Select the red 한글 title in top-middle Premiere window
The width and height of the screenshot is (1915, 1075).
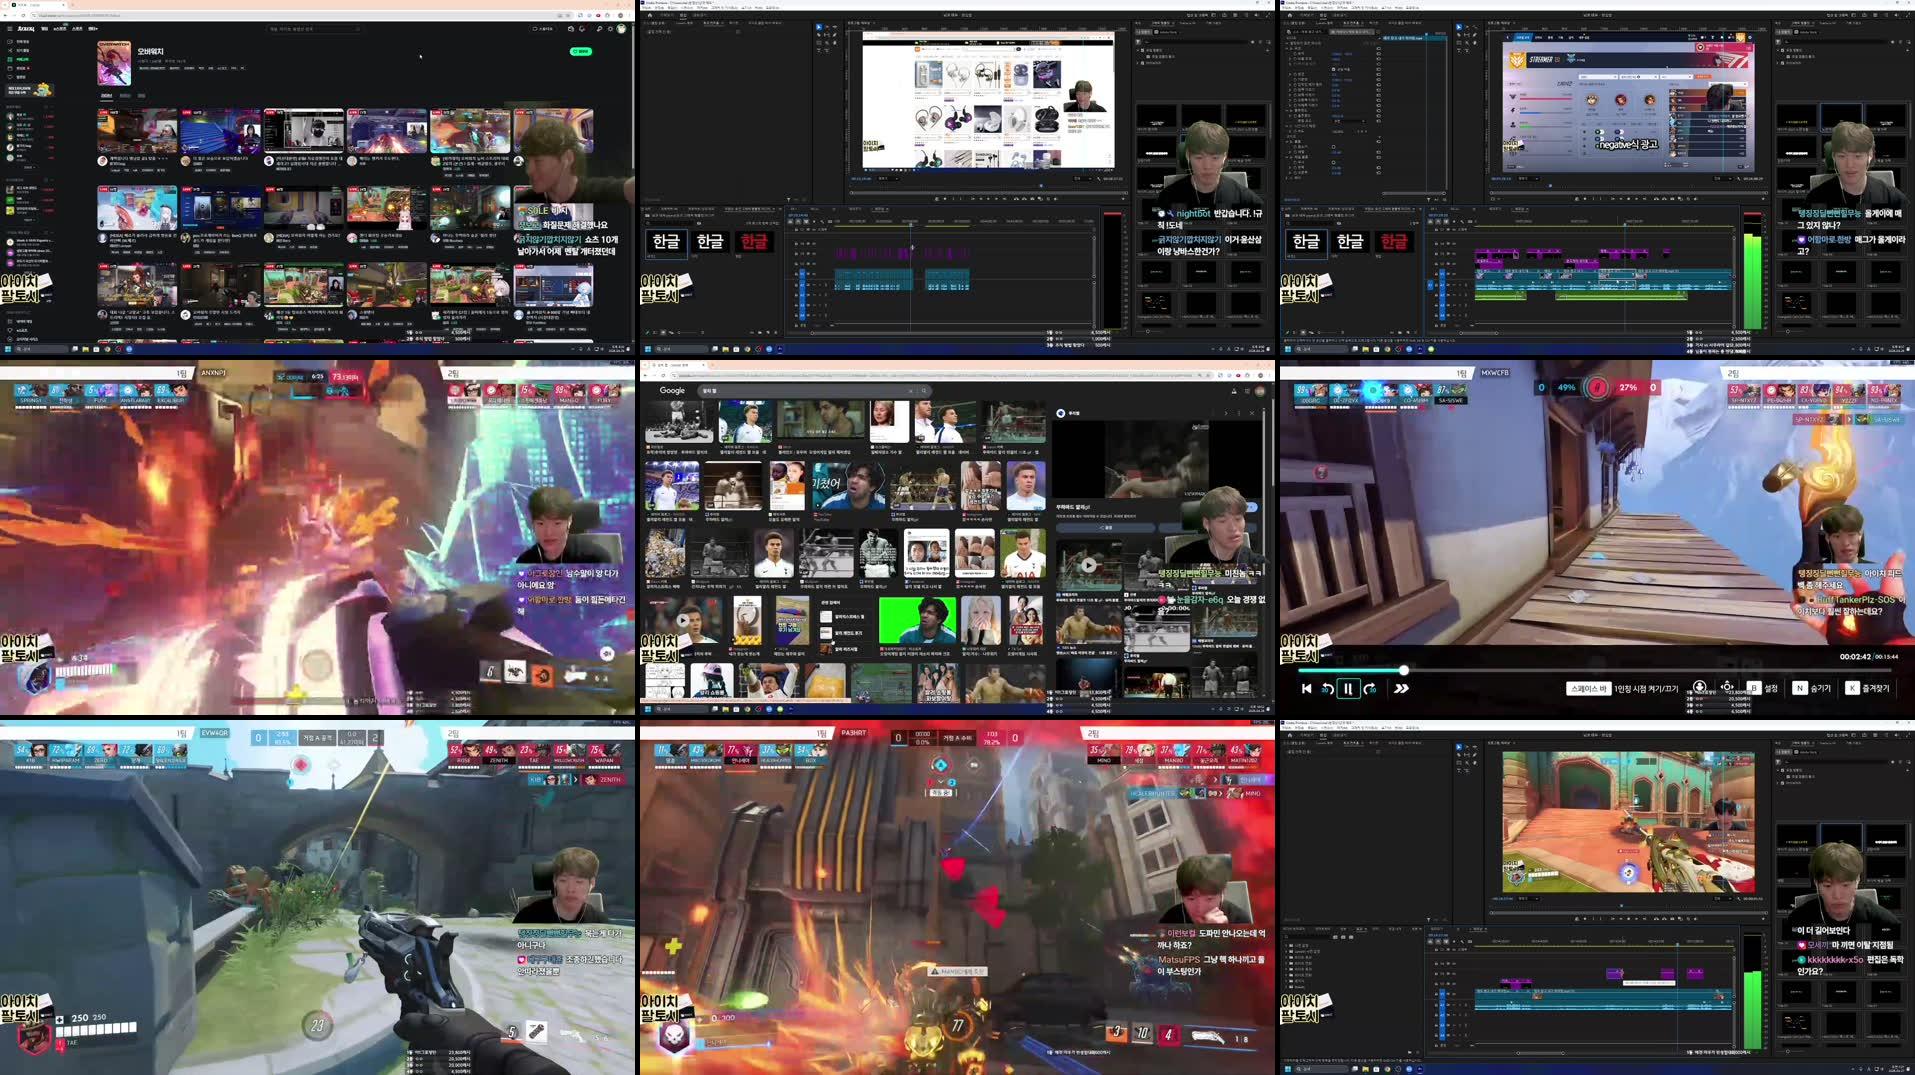754,241
